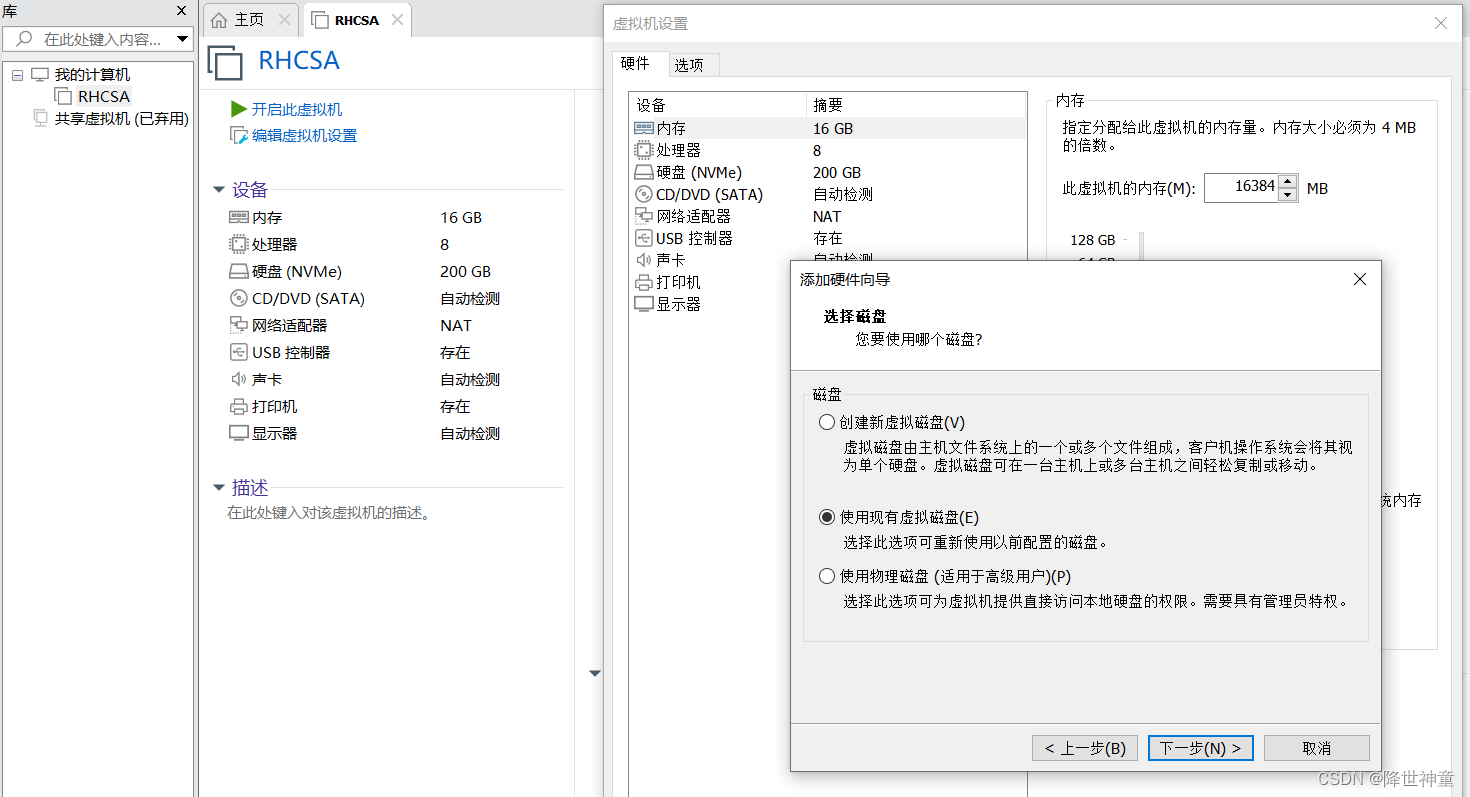Open the library search dropdown arrow
The image size is (1470, 797).
182,39
